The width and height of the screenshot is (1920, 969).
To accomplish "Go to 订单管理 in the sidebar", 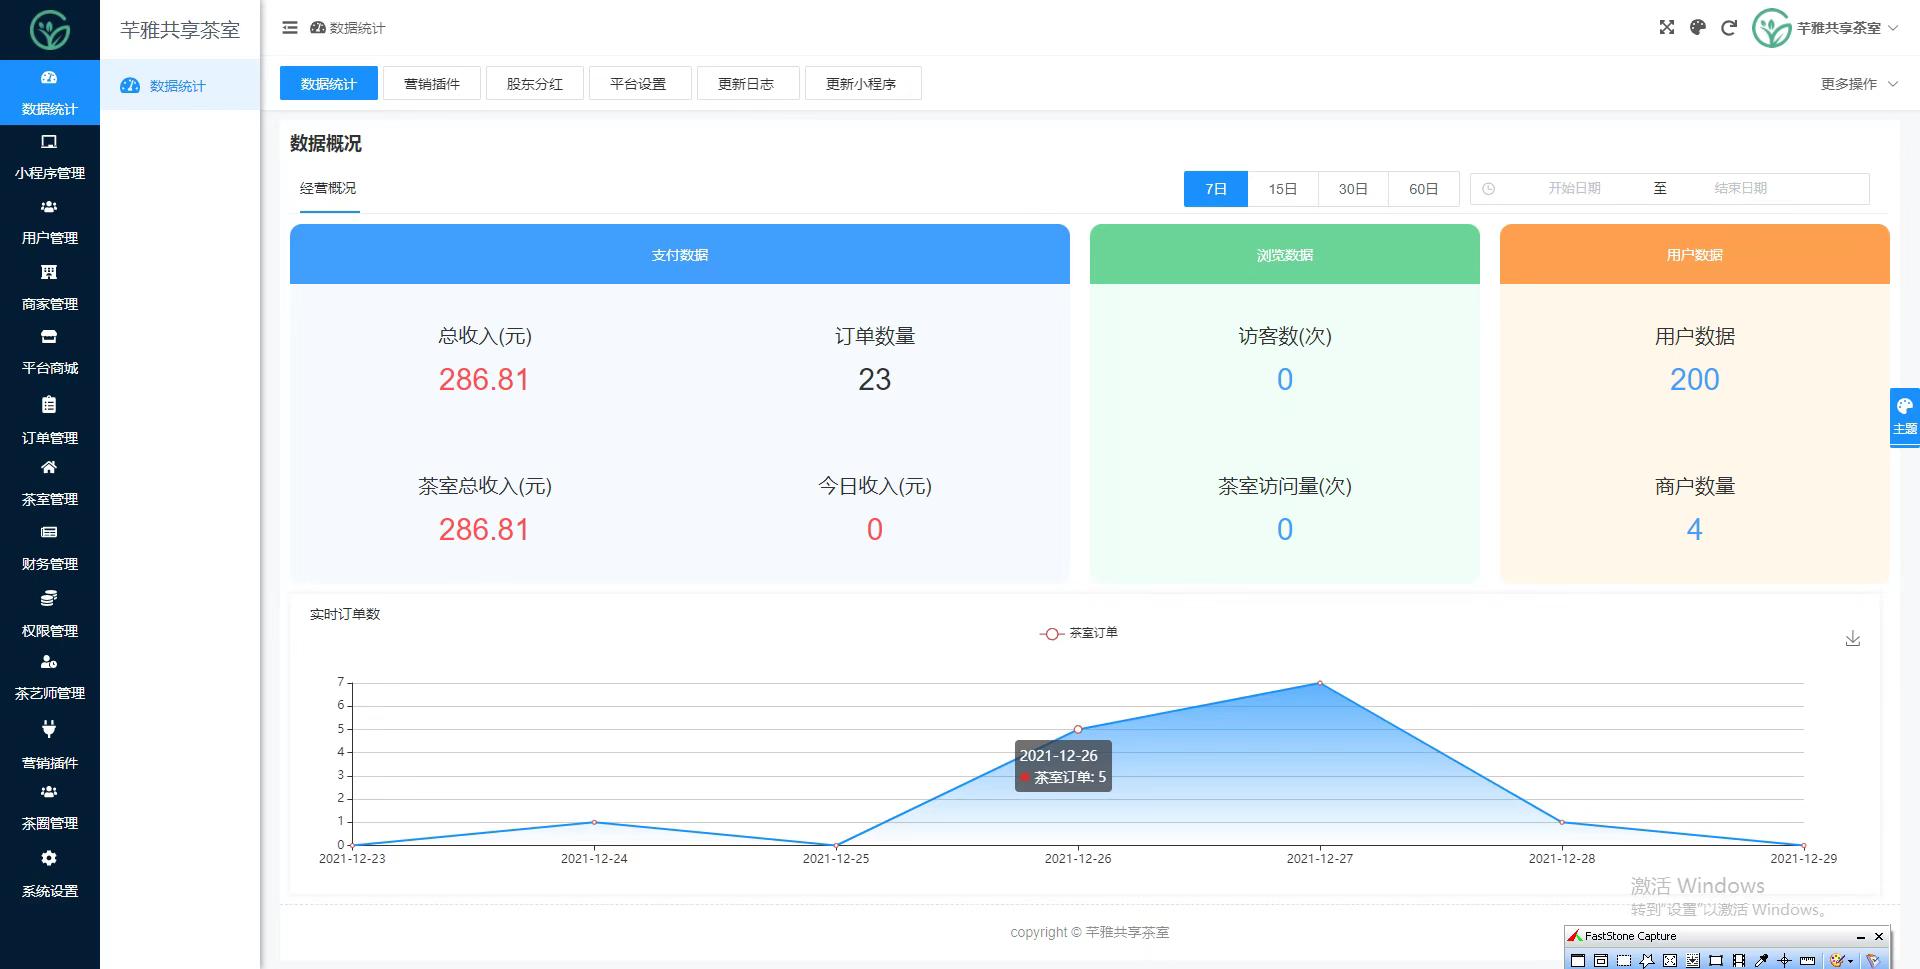I will (x=49, y=421).
